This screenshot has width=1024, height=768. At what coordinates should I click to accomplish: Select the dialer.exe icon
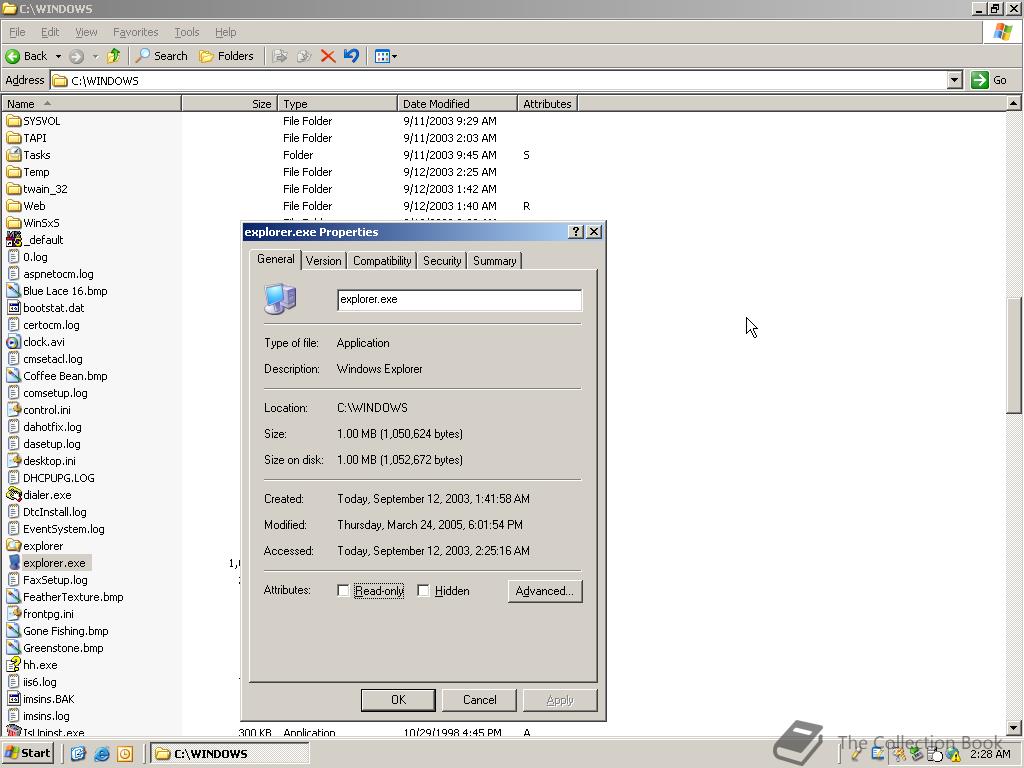click(x=14, y=494)
